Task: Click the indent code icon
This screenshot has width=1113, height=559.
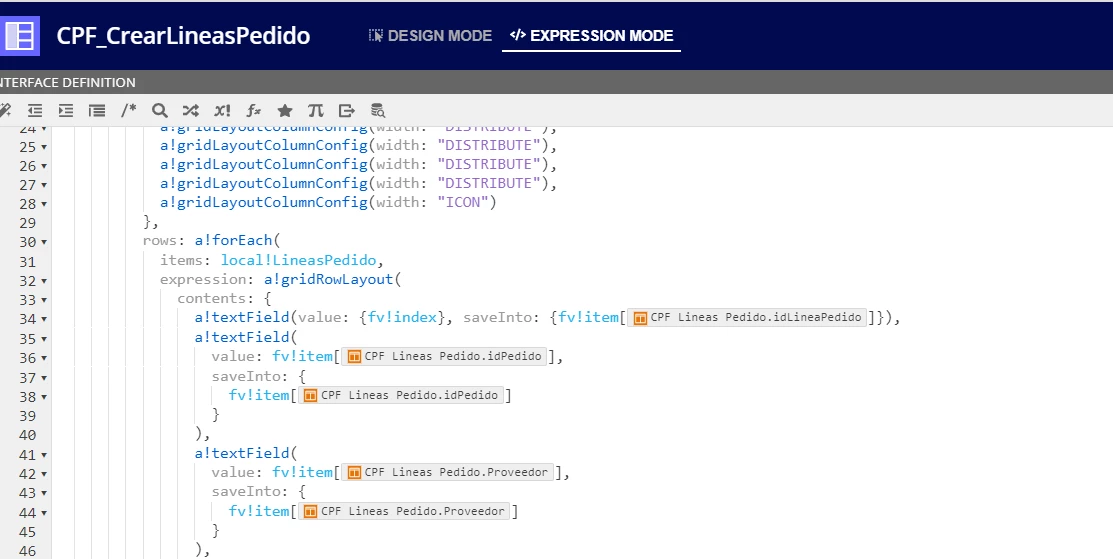Action: click(66, 111)
